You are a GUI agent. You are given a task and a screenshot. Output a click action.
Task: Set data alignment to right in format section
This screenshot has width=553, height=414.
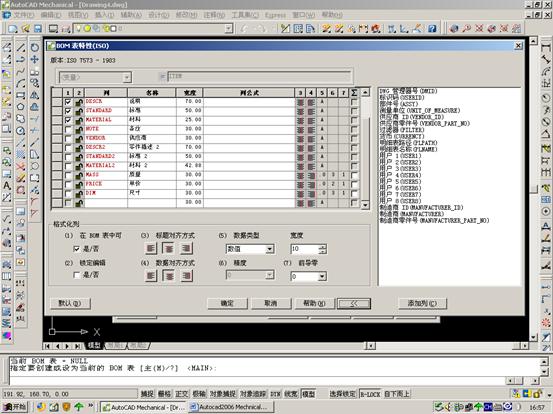point(187,276)
